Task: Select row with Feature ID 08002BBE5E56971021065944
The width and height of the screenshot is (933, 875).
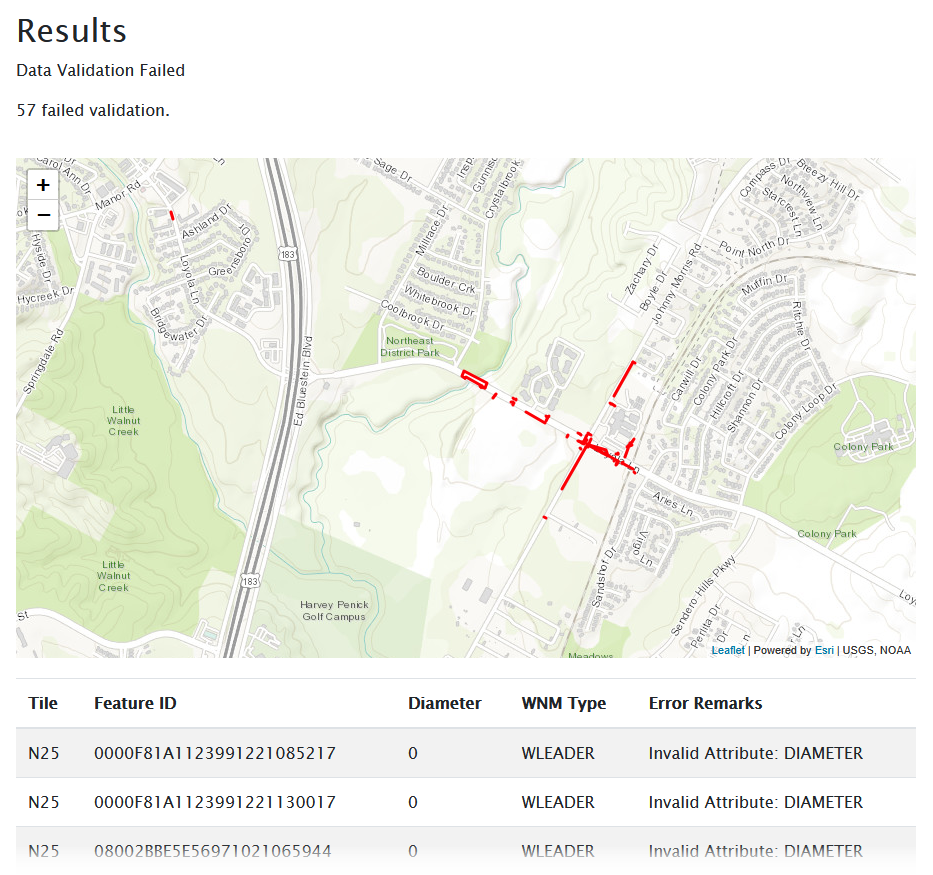Action: [x=212, y=851]
